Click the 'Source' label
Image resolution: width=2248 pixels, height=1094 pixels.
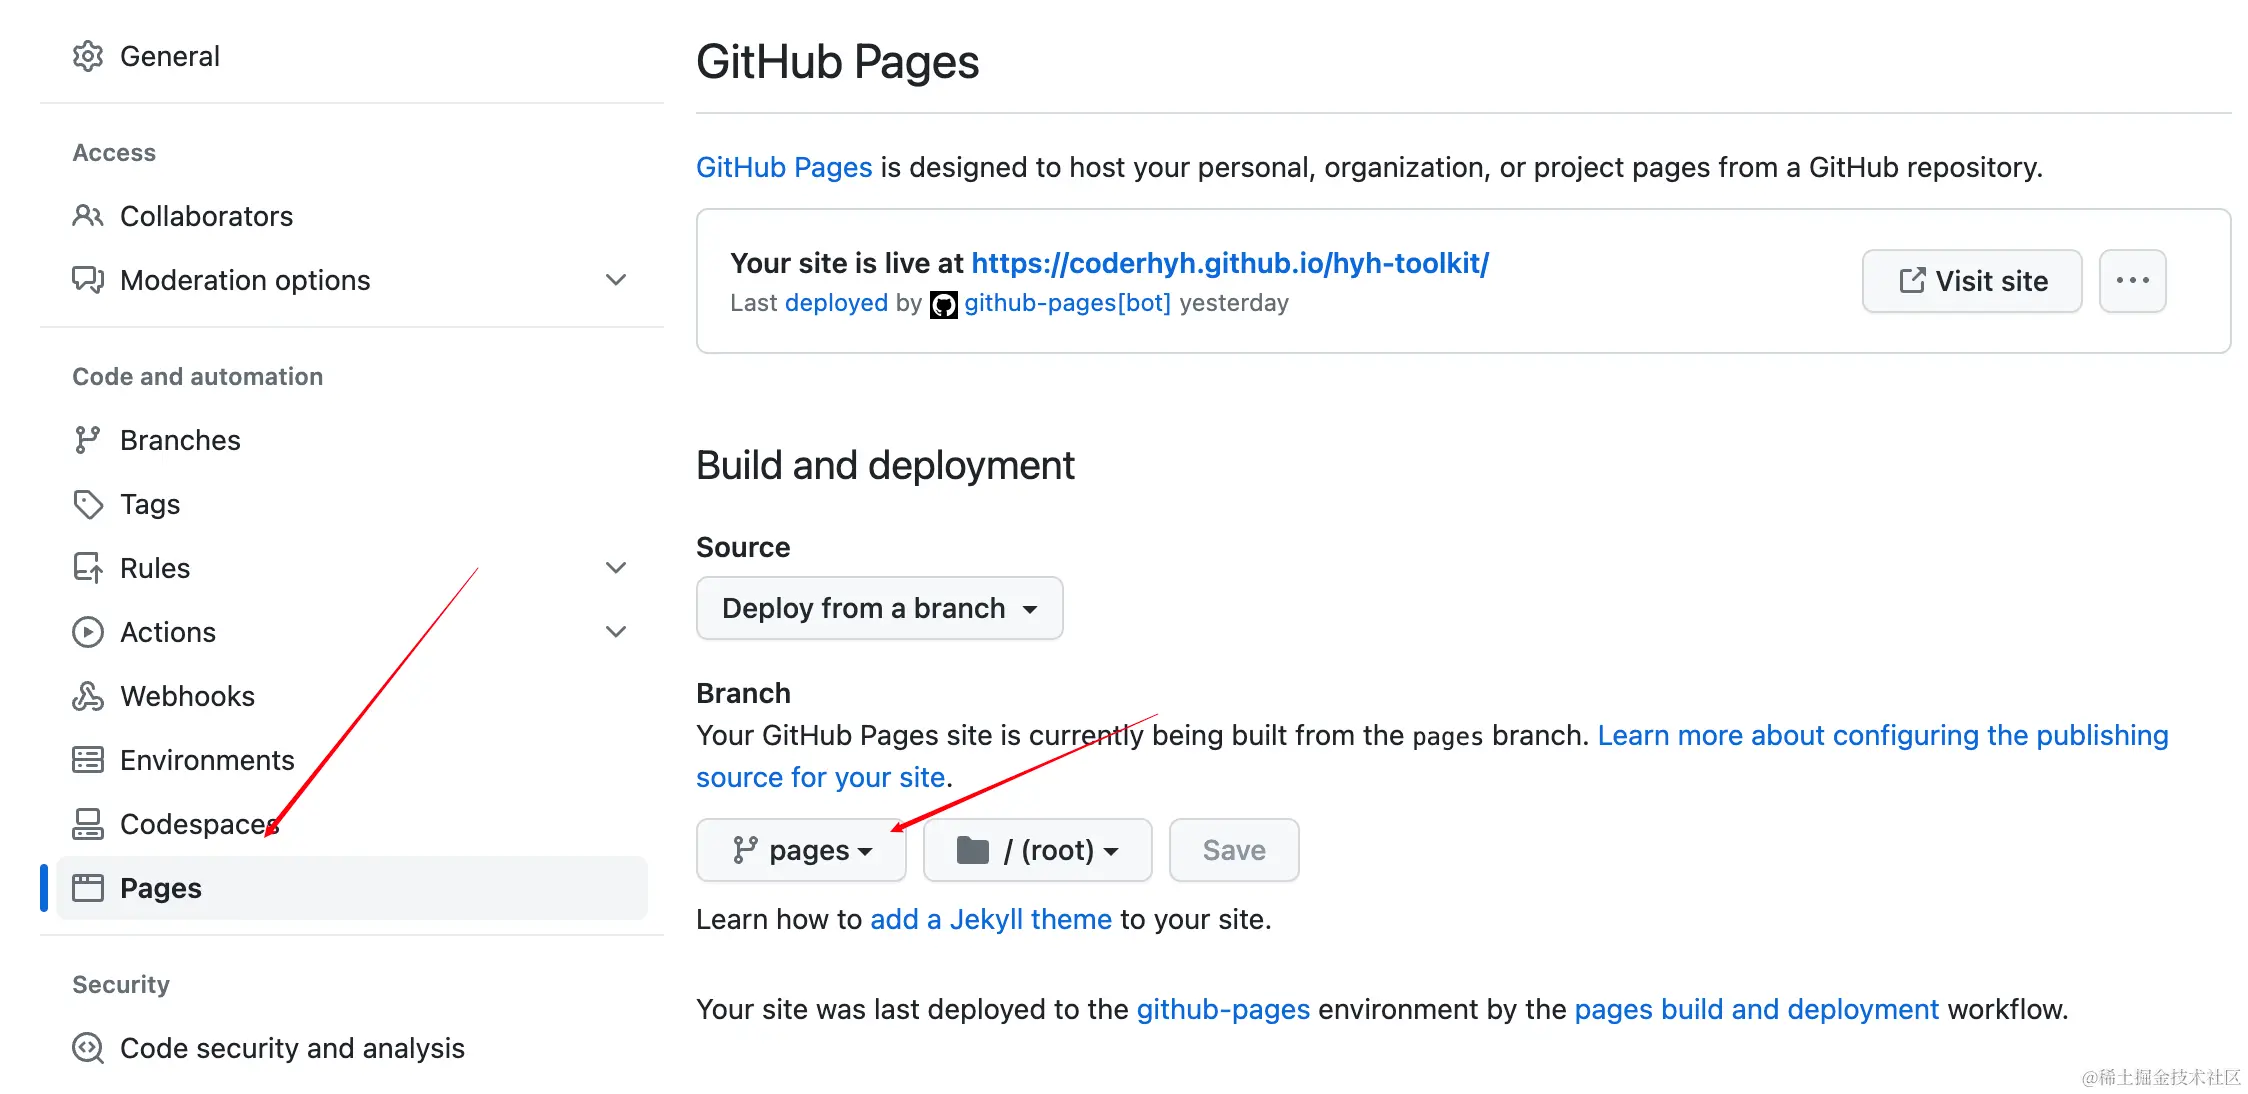click(x=743, y=547)
